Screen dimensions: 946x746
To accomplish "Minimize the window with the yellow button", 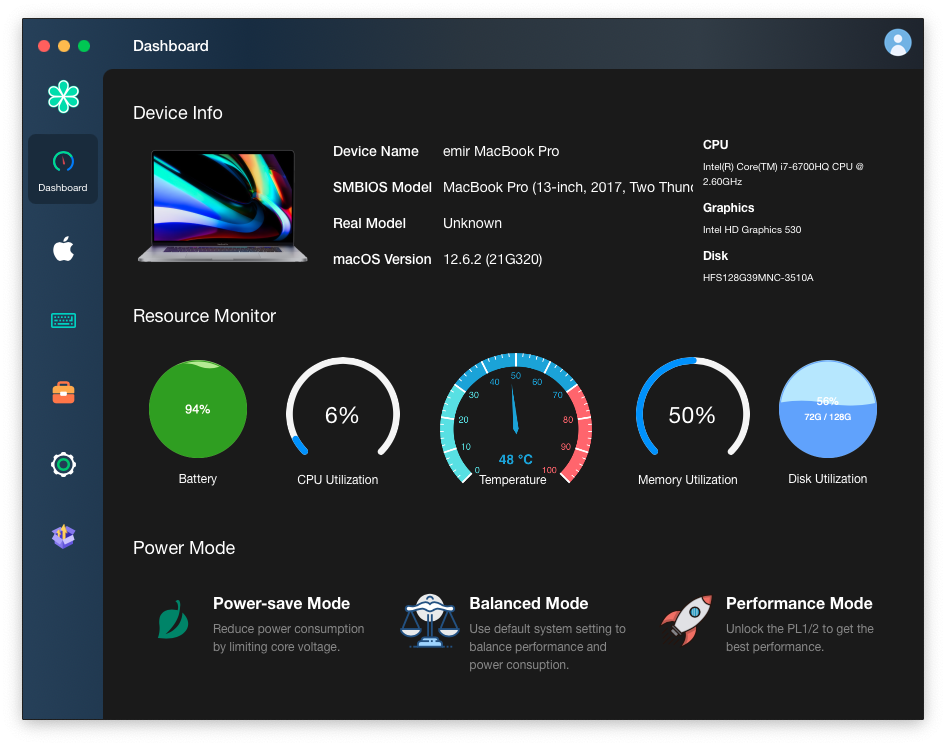I will point(64,46).
